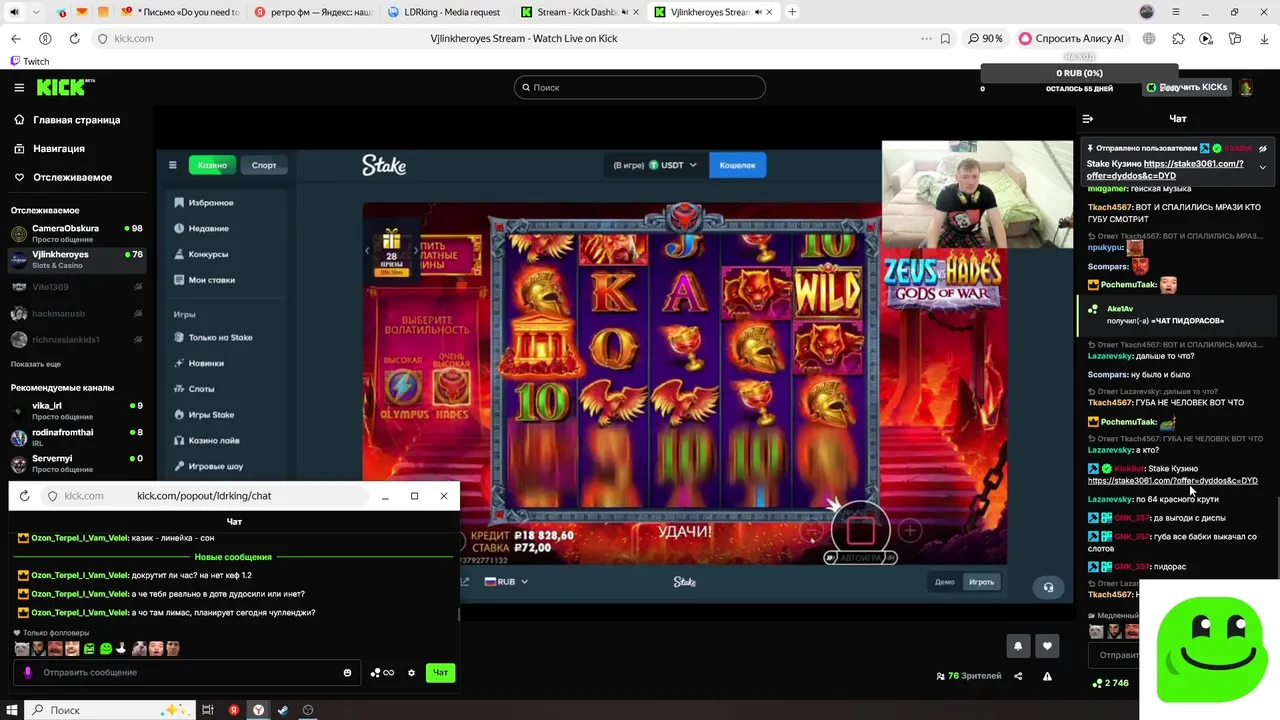Click the frog emote in popout chat
This screenshot has width=1280, height=720.
tap(105, 648)
